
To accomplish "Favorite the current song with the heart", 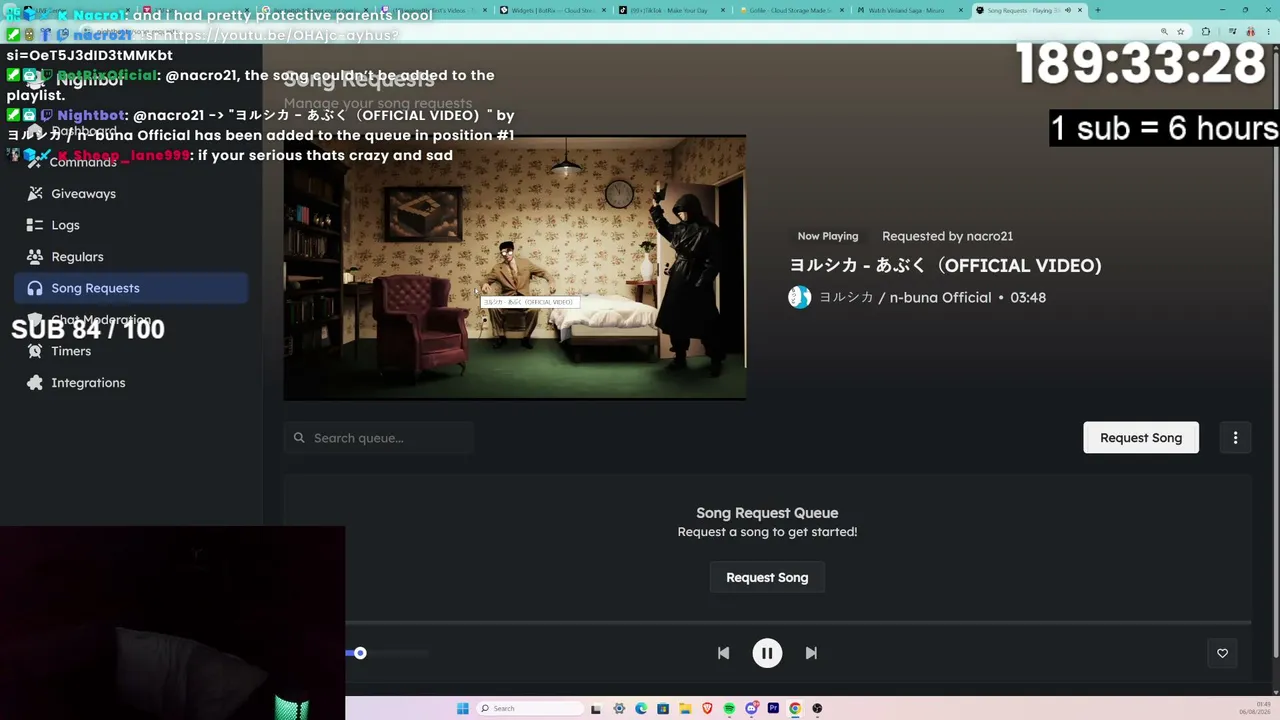I will (x=1222, y=653).
